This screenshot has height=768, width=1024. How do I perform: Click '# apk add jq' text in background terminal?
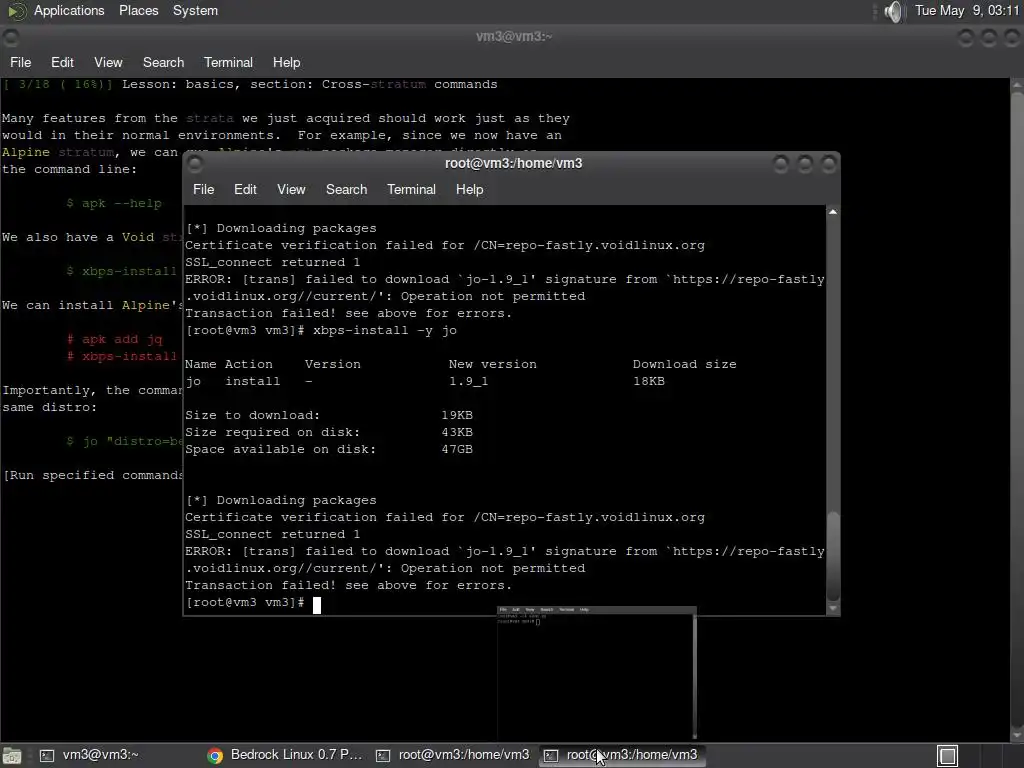click(x=114, y=339)
